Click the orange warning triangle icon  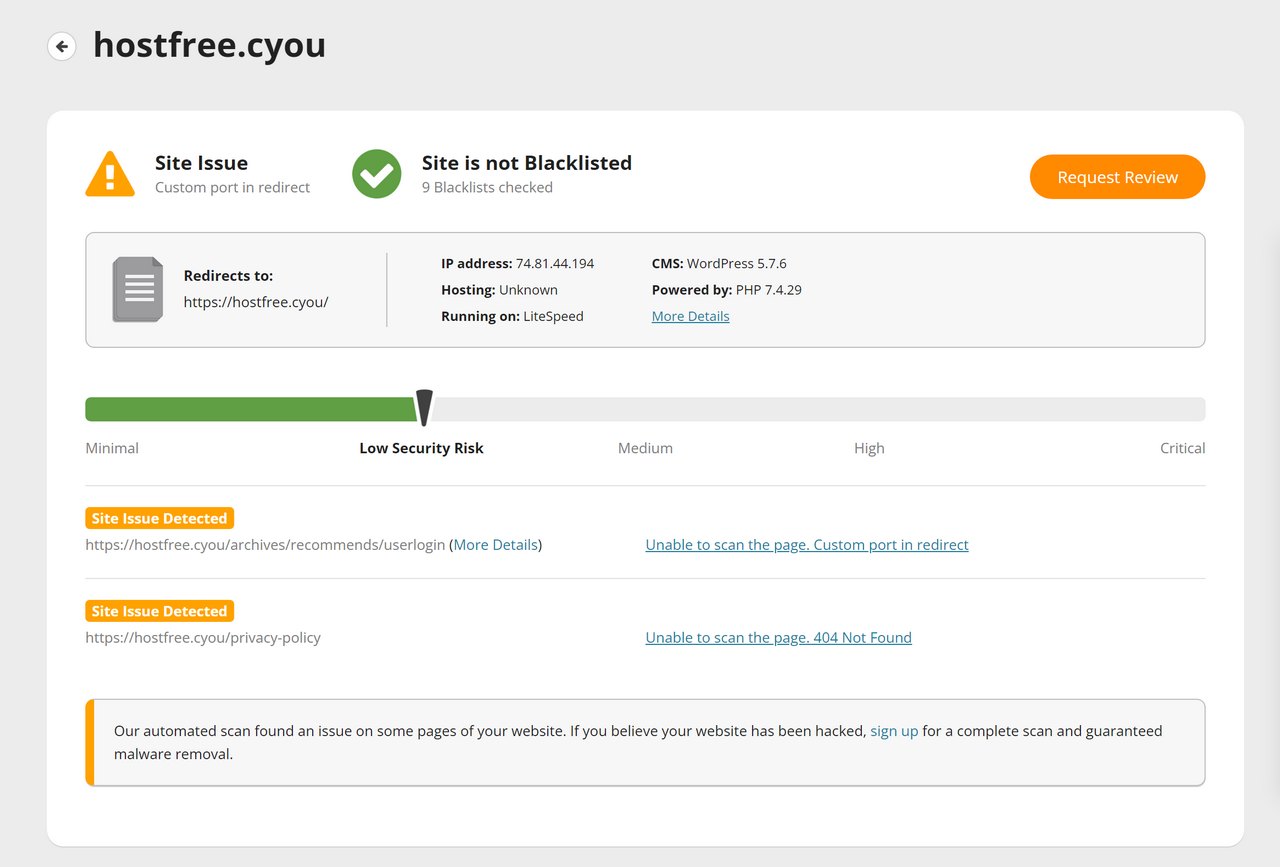pos(110,174)
